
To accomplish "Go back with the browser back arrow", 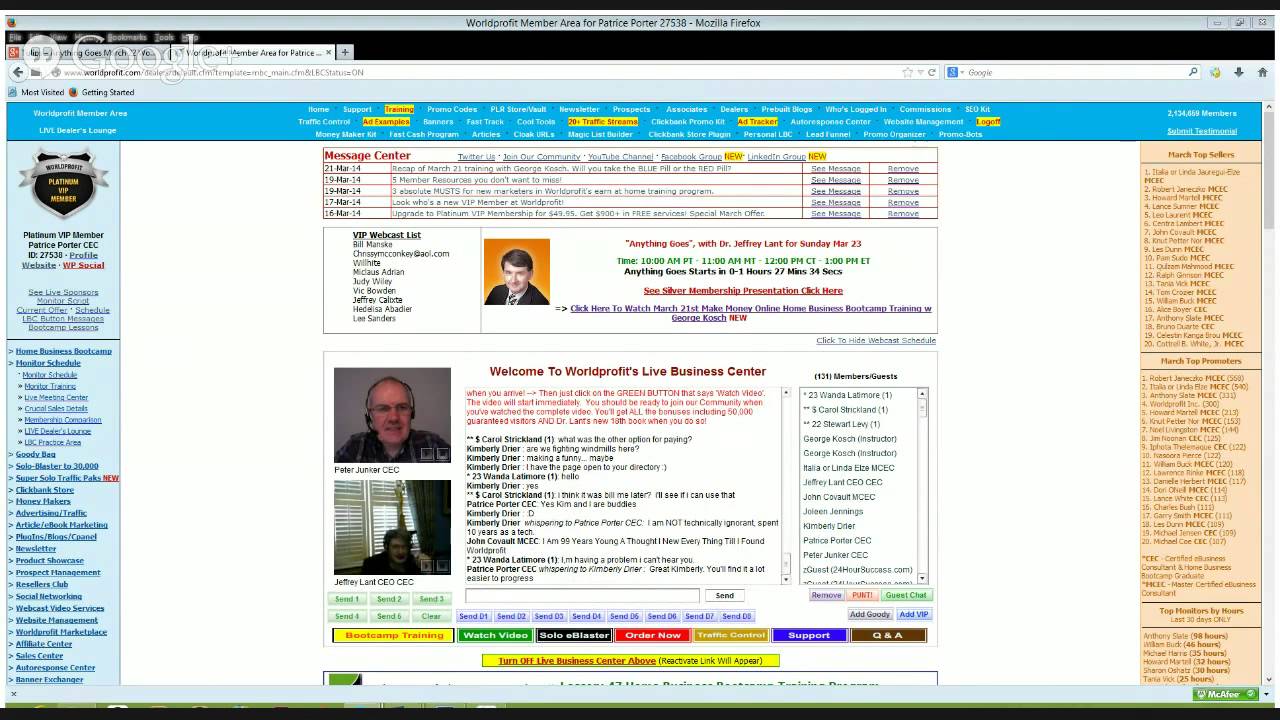I will point(17,72).
